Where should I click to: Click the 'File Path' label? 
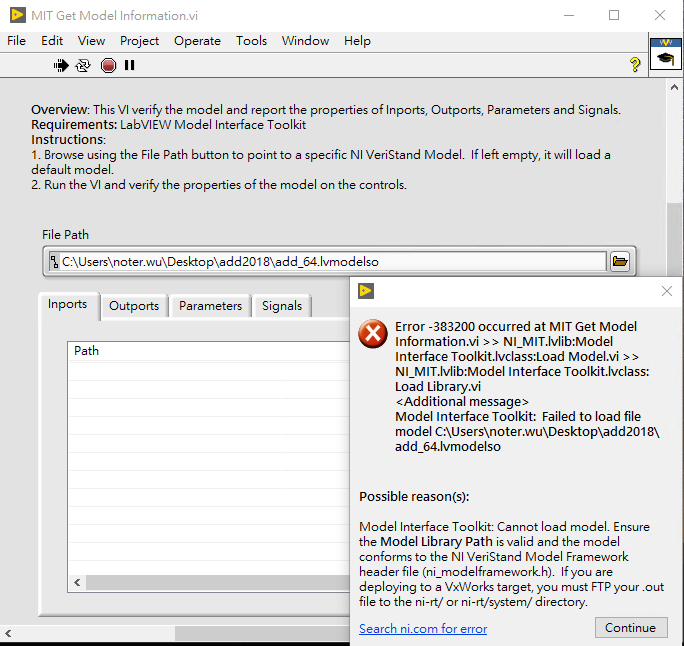65,235
